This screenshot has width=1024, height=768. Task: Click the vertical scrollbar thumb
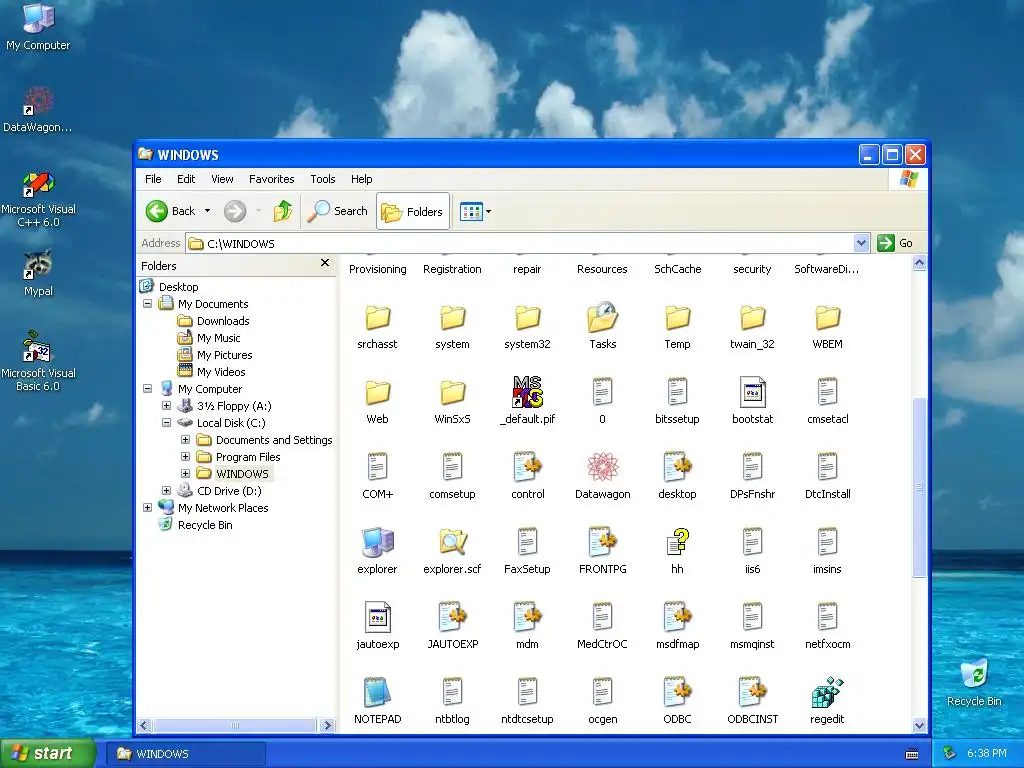click(919, 487)
